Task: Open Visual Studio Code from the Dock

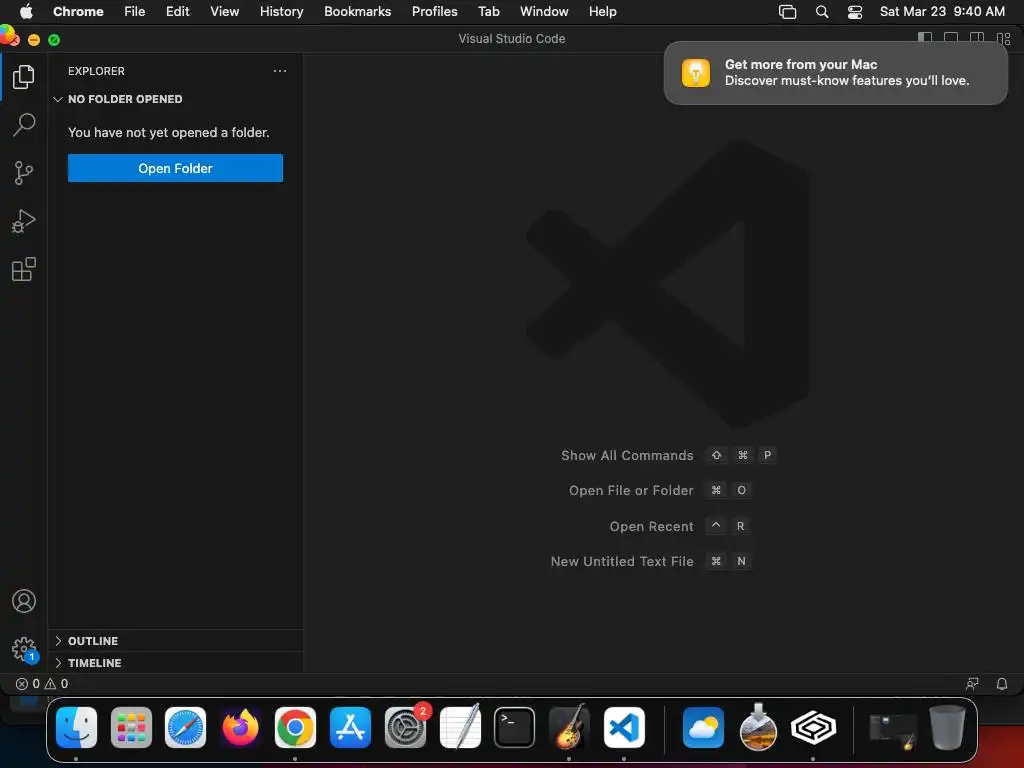Action: click(624, 727)
